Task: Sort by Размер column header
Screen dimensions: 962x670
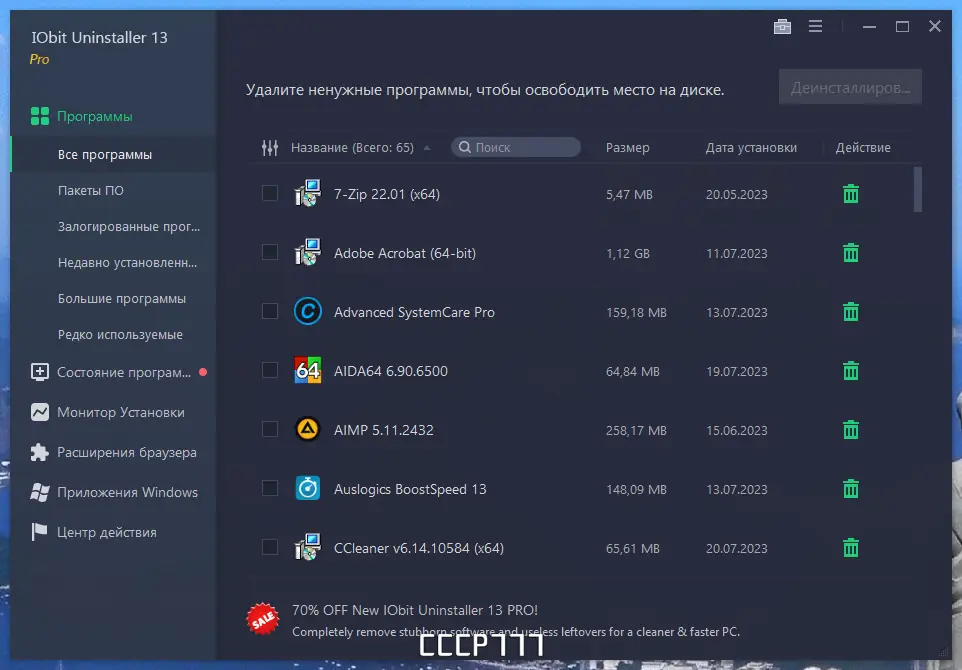Action: point(627,148)
